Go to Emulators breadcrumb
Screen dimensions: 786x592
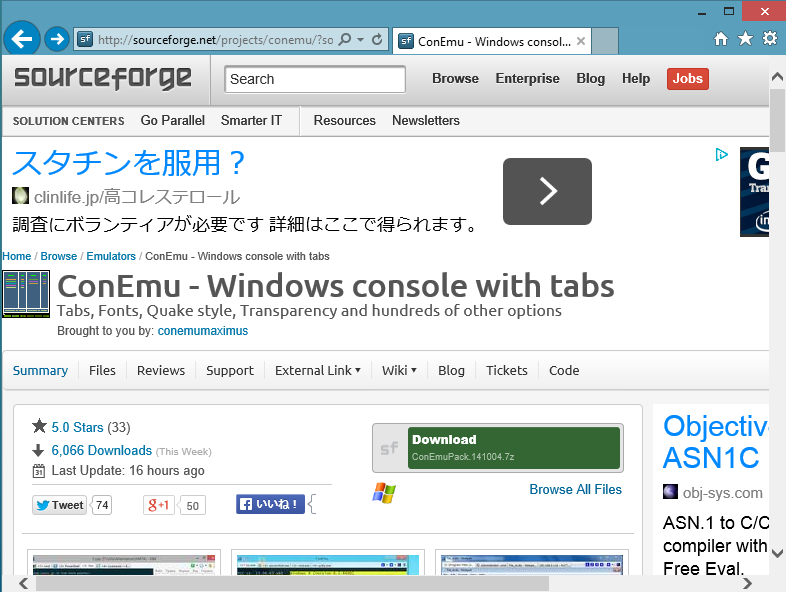pos(111,257)
